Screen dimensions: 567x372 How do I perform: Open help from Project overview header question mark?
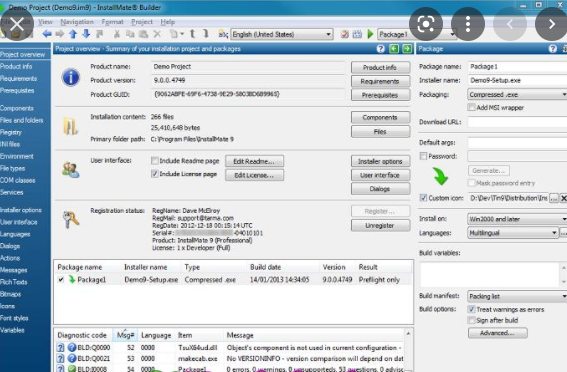[x=380, y=49]
